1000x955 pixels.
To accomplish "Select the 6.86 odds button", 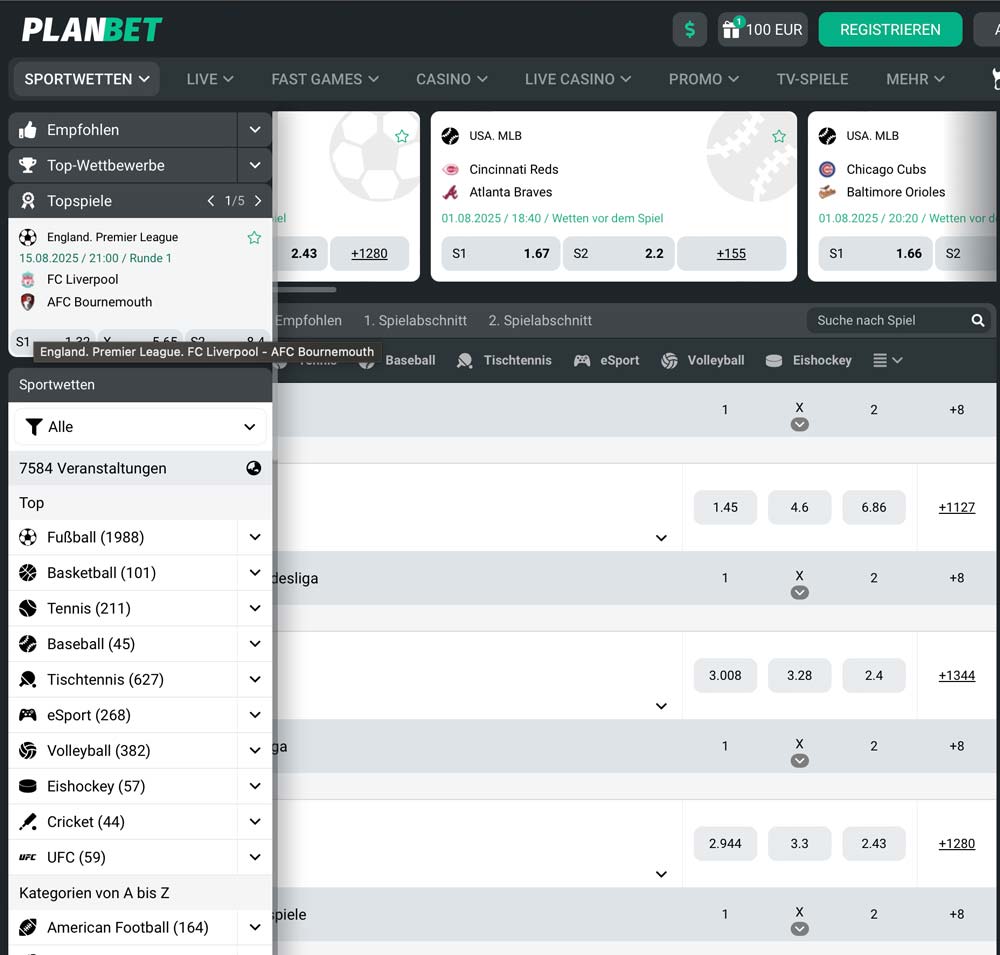I will point(874,508).
